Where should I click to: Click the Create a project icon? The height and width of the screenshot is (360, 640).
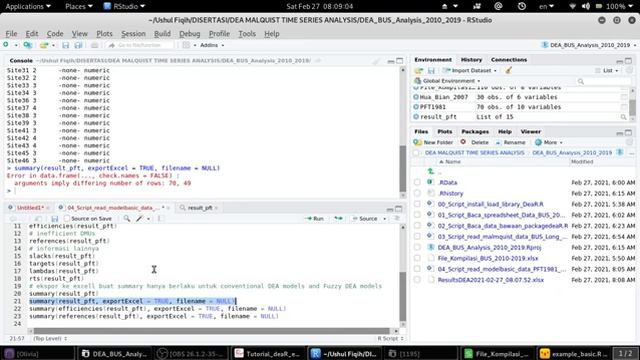pos(27,45)
